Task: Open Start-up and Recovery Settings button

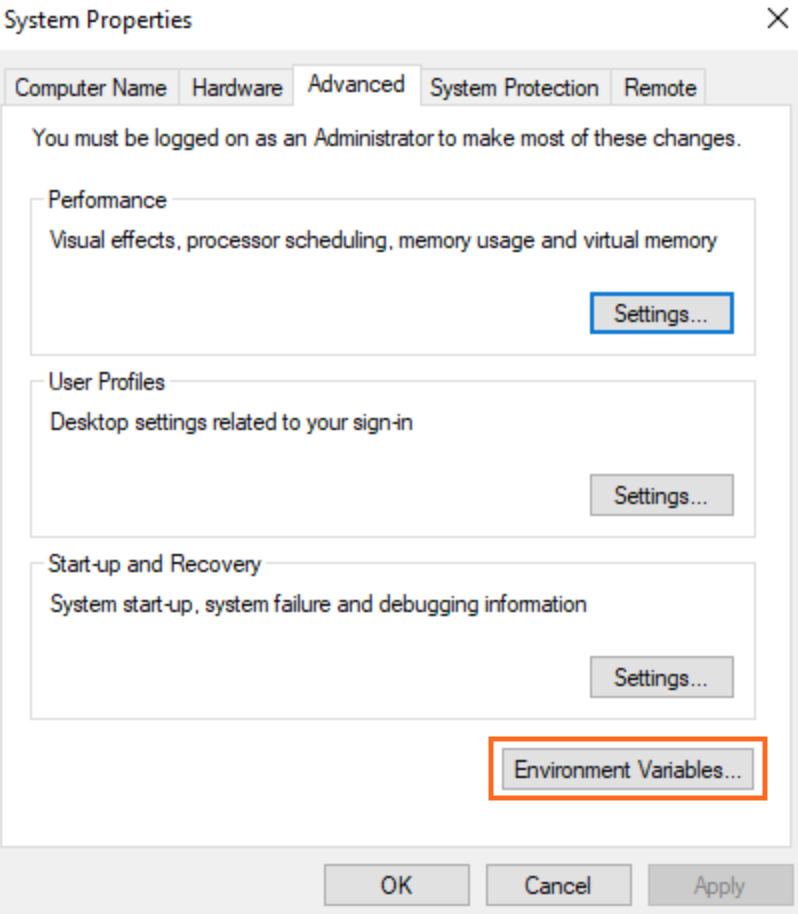Action: [x=662, y=677]
